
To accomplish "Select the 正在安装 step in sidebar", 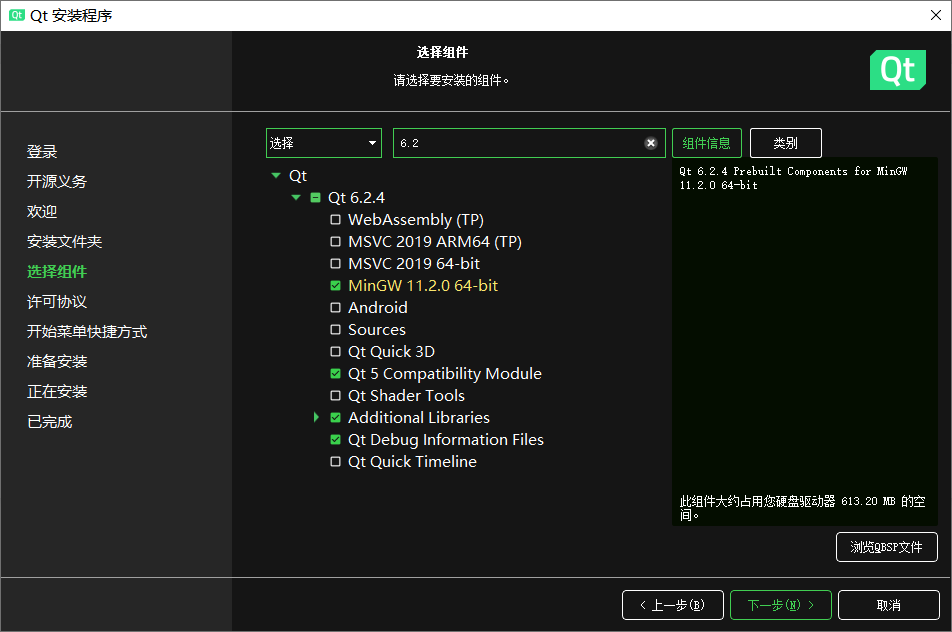I will coord(57,392).
